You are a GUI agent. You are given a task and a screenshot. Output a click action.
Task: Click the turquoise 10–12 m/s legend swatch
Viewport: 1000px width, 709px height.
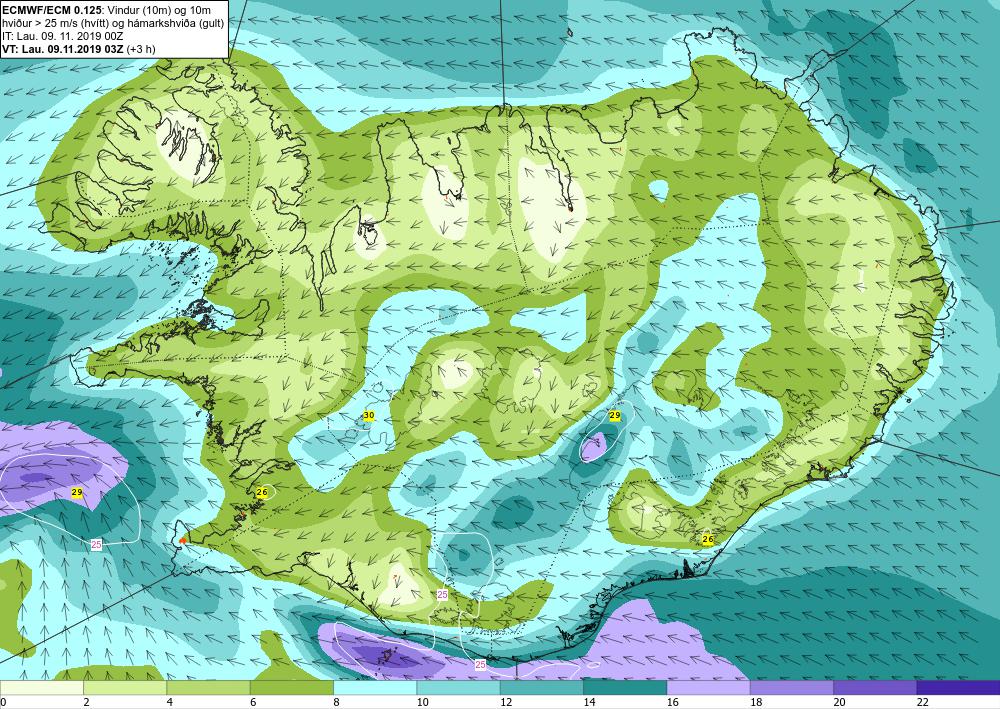pos(458,688)
